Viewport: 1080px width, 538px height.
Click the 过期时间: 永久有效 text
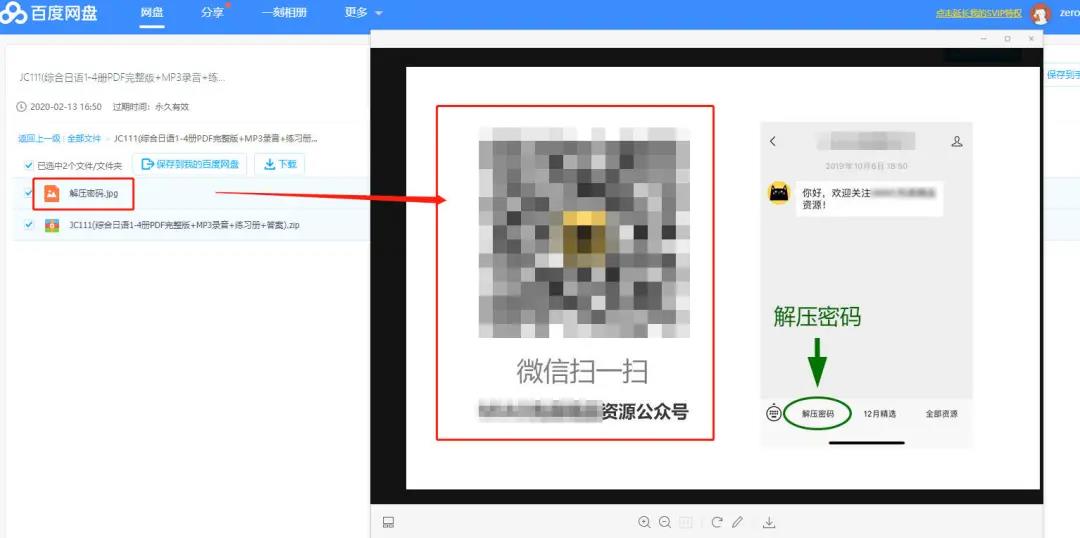pyautogui.click(x=151, y=107)
